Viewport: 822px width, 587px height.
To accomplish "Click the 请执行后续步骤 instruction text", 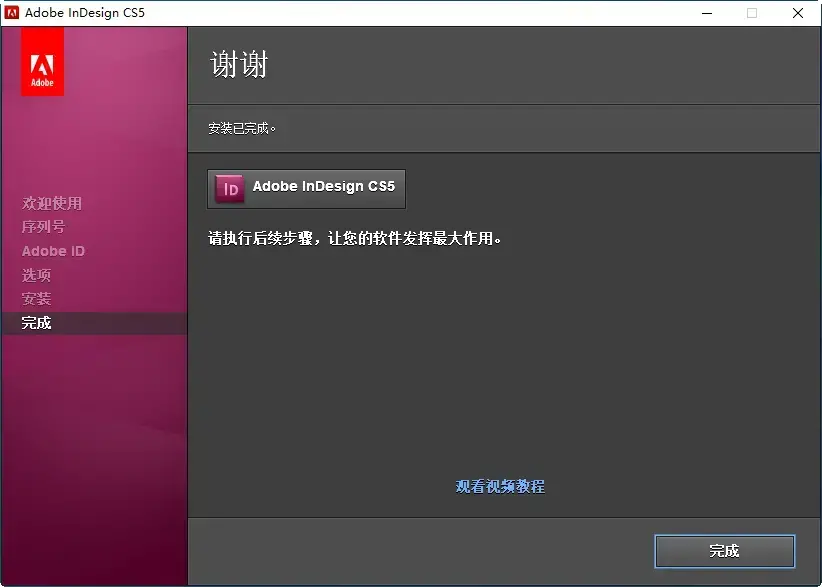I will pos(355,238).
